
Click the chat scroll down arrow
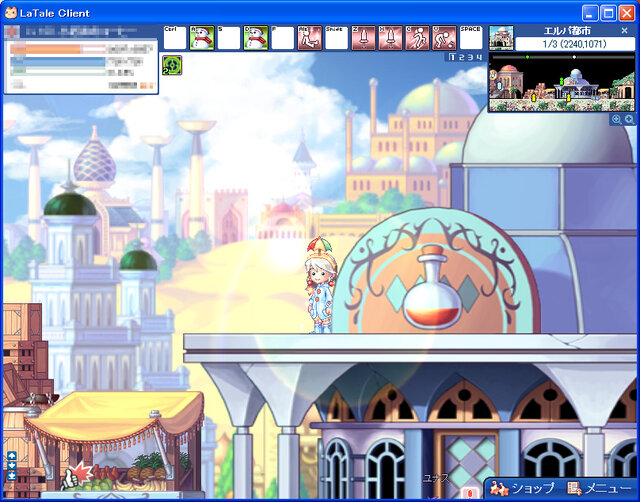[x=11, y=466]
